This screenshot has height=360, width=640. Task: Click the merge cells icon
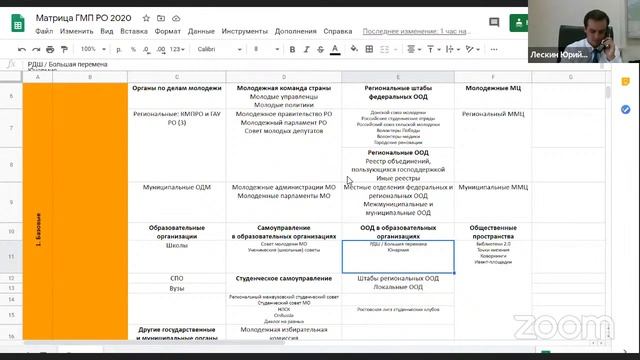(384, 49)
